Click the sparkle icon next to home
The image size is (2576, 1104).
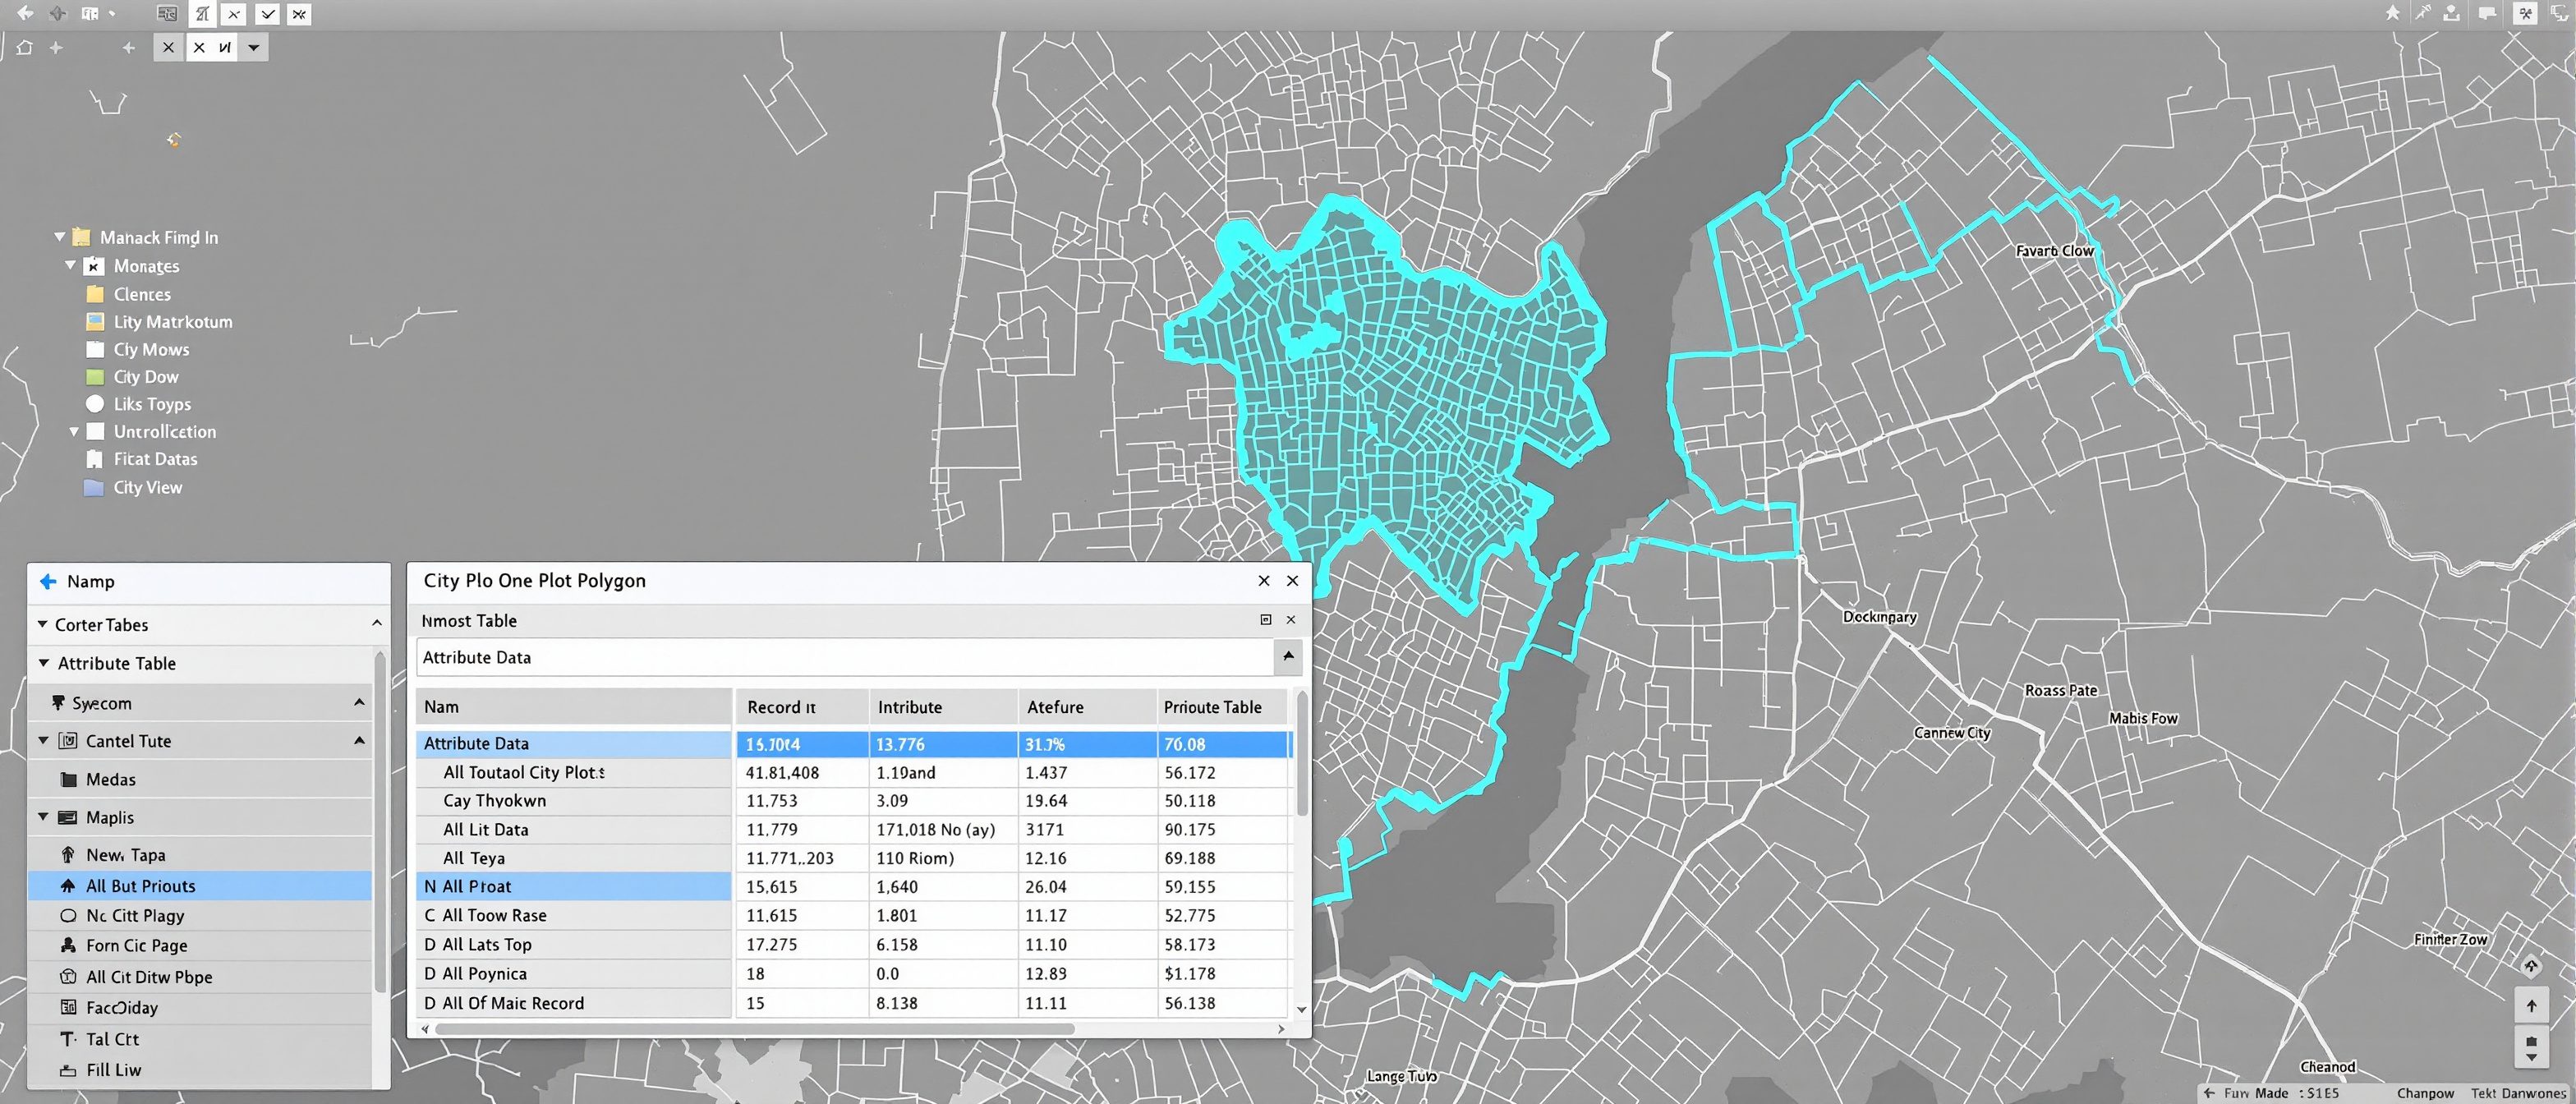pos(56,47)
